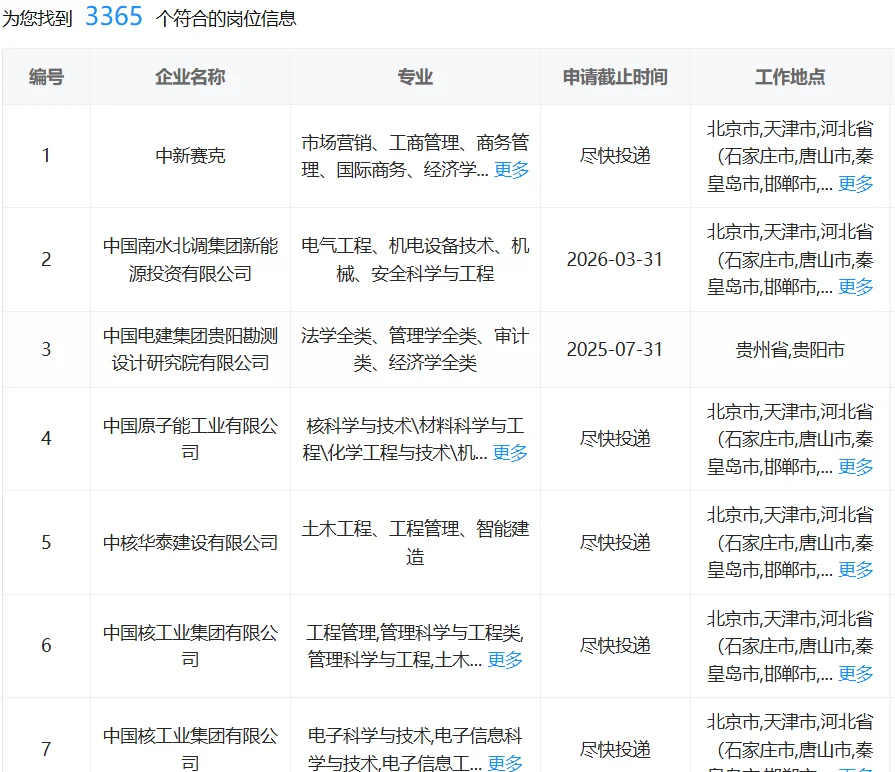The image size is (895, 772).
Task: Expand 更多 majors for 中国原子能工业有限公司
Action: click(509, 453)
